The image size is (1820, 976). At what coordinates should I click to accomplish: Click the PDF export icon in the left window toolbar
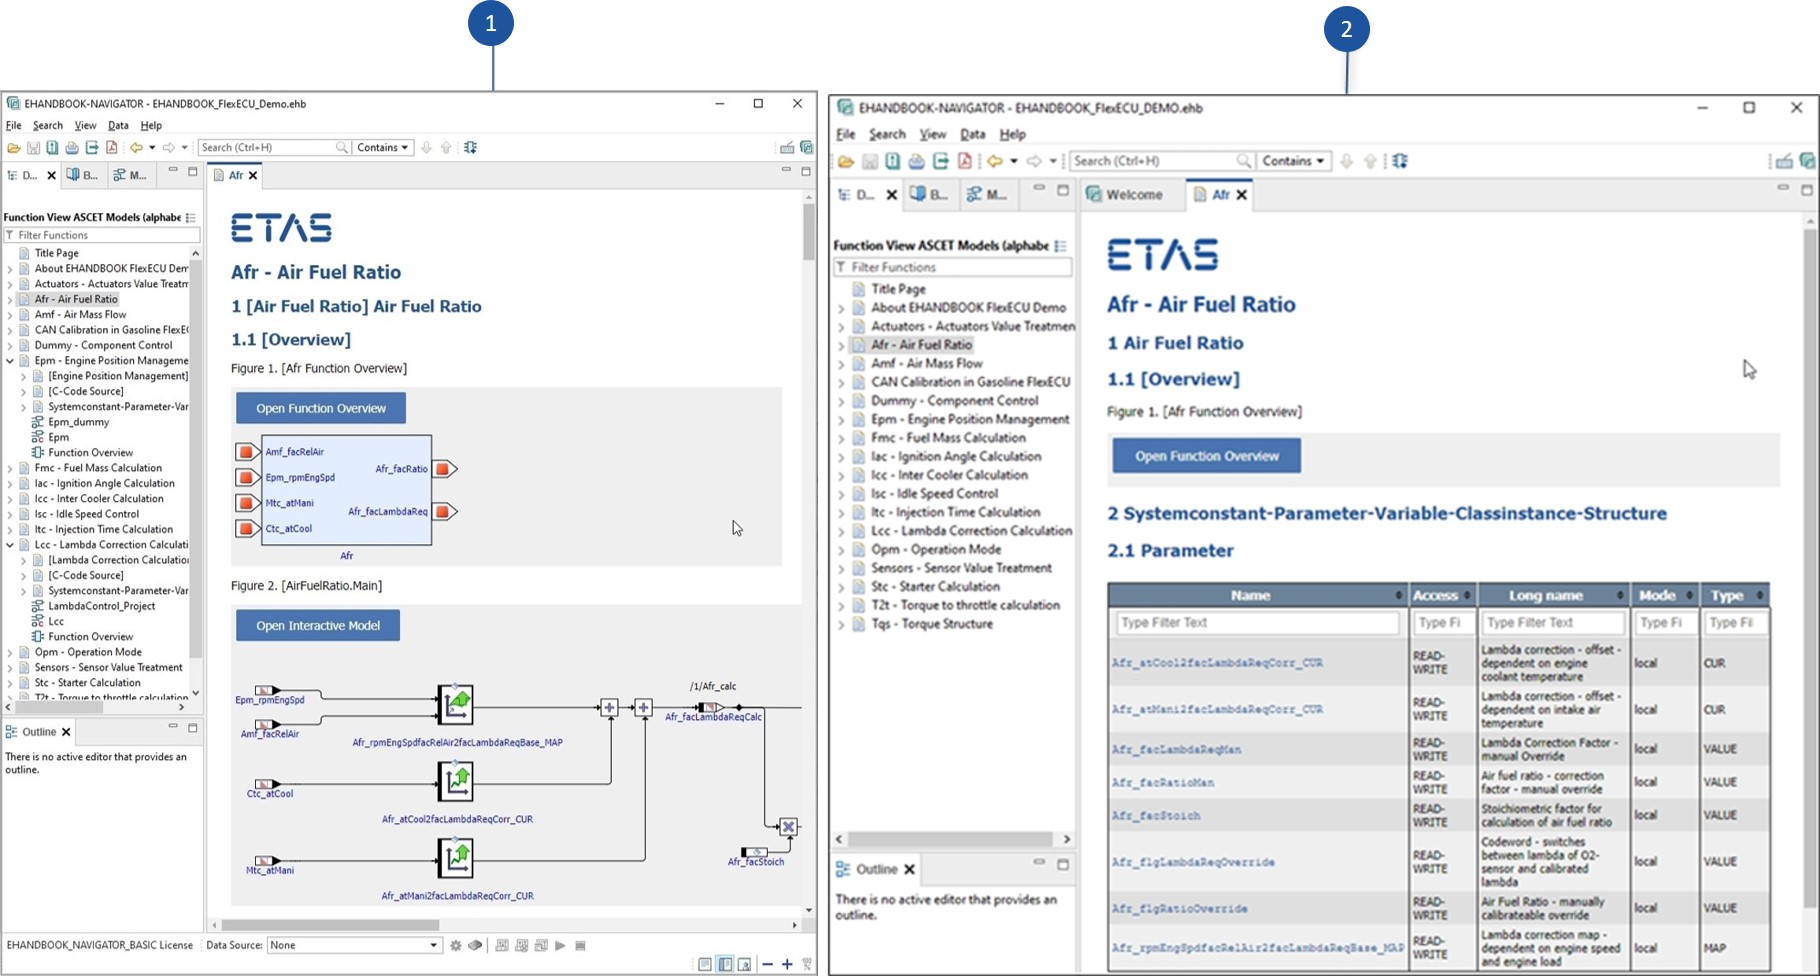pyautogui.click(x=112, y=148)
